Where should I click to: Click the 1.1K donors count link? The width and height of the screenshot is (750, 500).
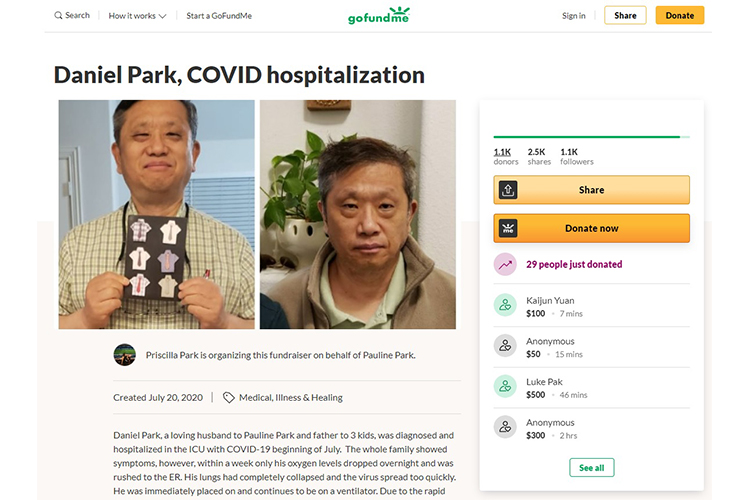502,151
